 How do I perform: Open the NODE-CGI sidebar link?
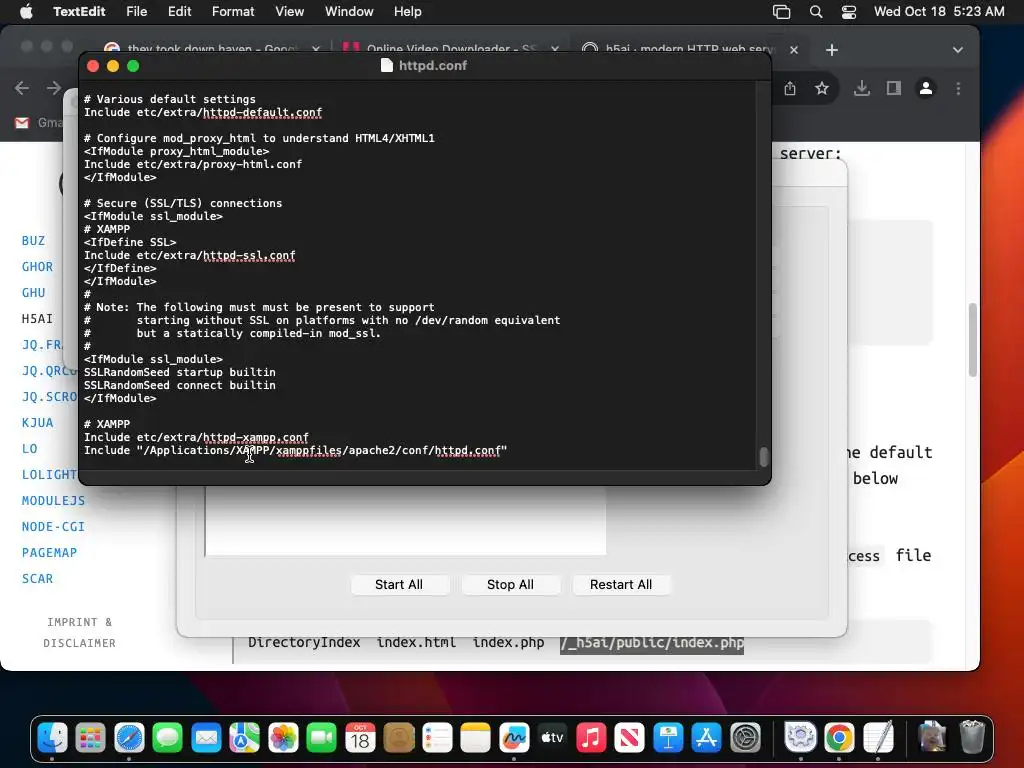pyautogui.click(x=53, y=527)
